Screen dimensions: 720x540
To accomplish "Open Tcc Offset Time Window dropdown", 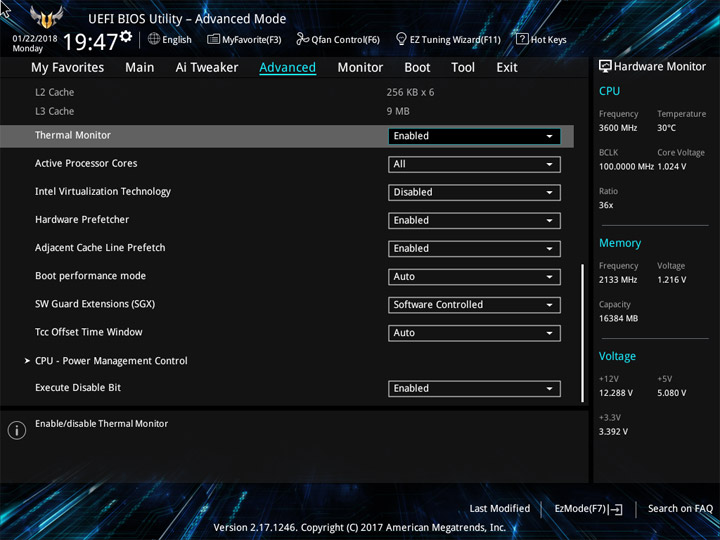I will pyautogui.click(x=474, y=333).
